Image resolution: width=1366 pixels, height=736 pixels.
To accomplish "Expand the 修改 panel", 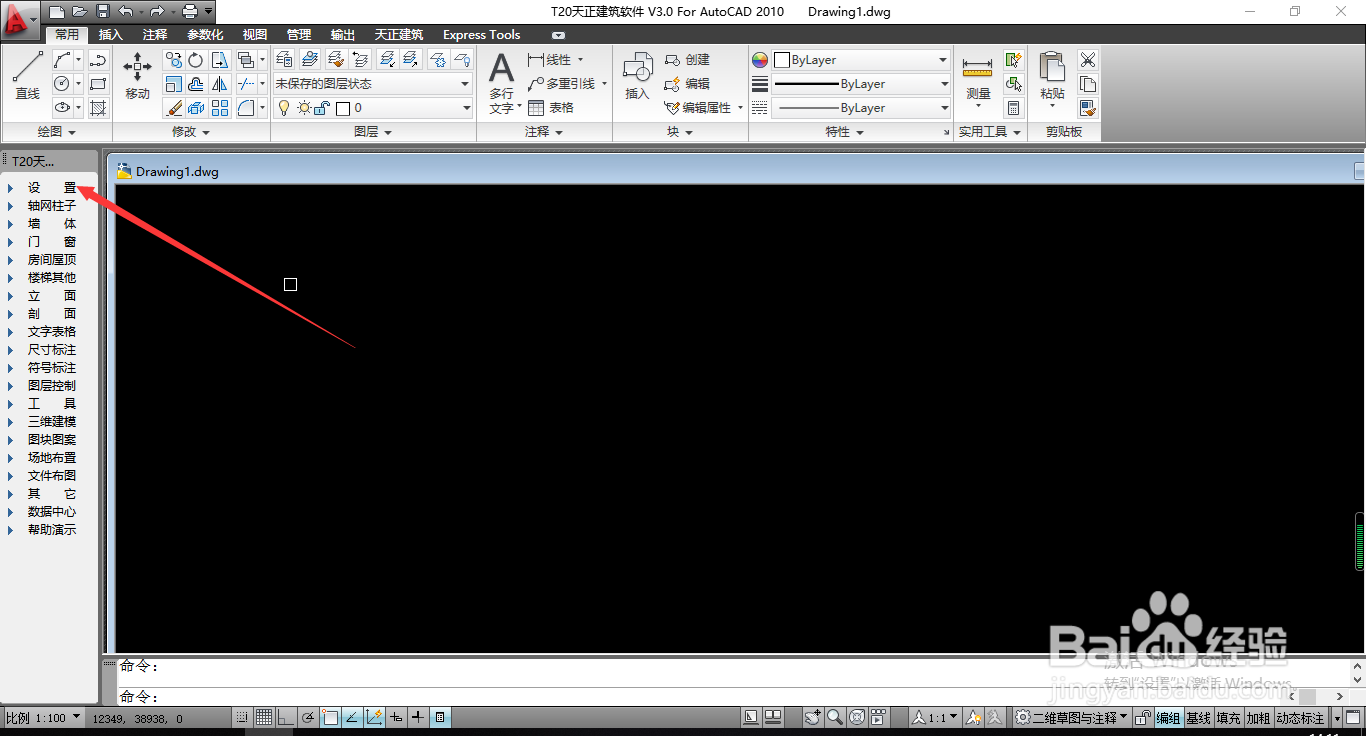I will point(190,132).
